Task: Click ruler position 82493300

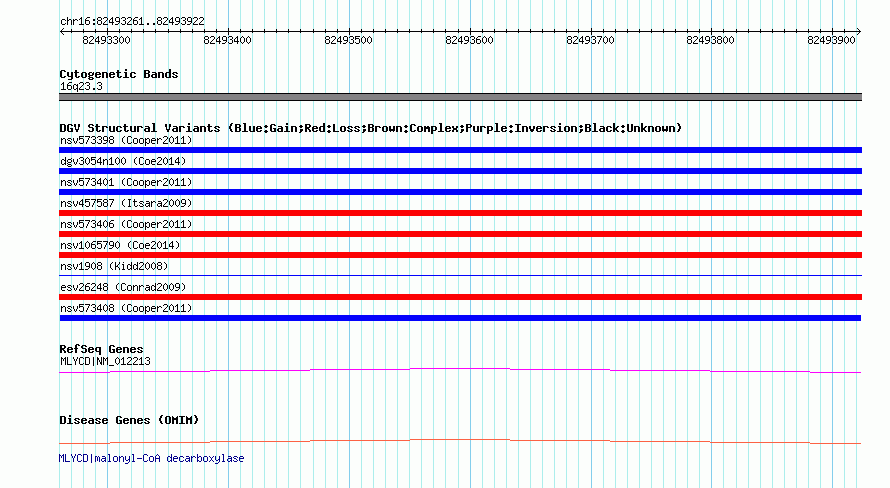Action: pos(106,40)
